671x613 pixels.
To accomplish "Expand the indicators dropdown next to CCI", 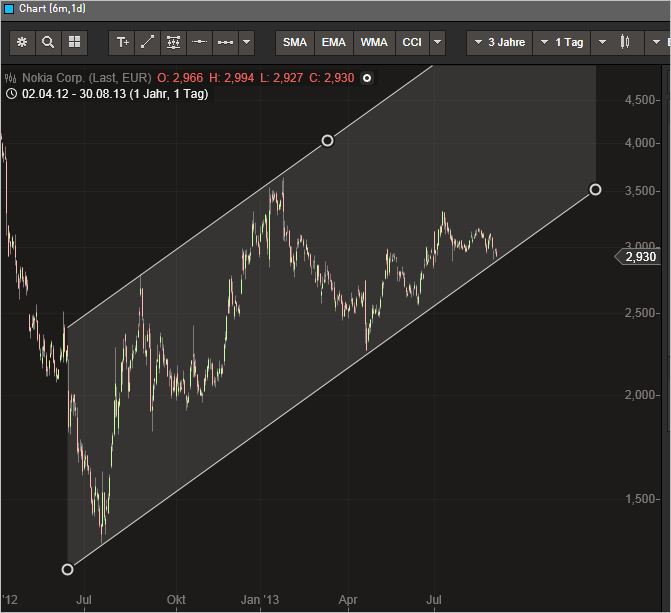I will (437, 42).
